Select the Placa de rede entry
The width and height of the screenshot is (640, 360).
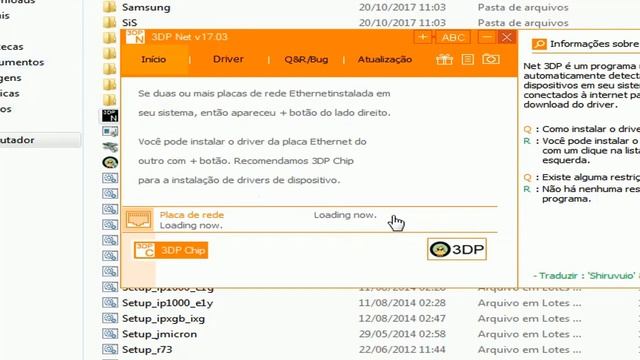(309, 220)
